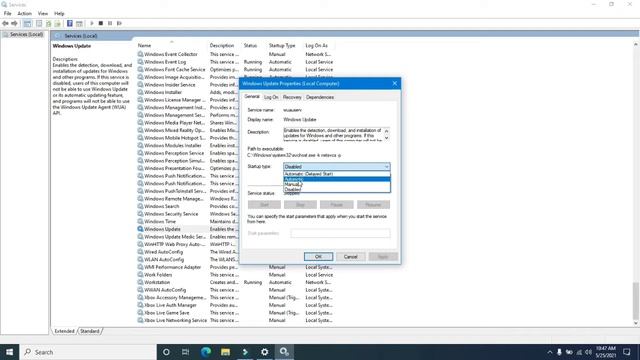Screen dimensions: 640x360
Task: Click the Stop Service square icon
Action: coord(101,23)
